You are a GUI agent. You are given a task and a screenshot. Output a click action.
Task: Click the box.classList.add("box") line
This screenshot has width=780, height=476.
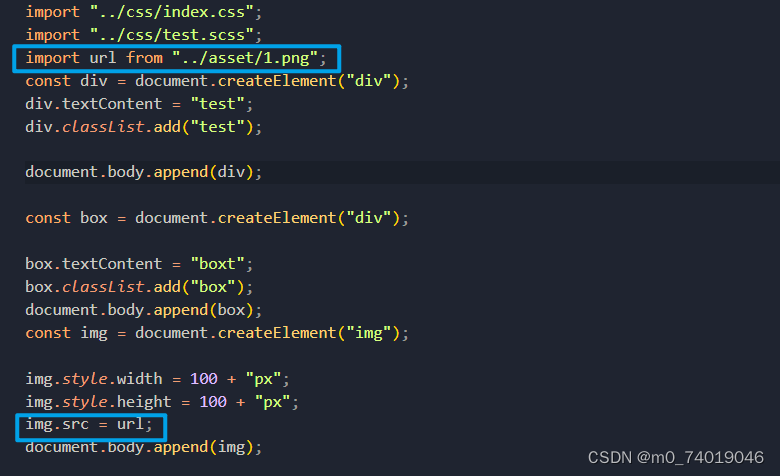point(139,287)
